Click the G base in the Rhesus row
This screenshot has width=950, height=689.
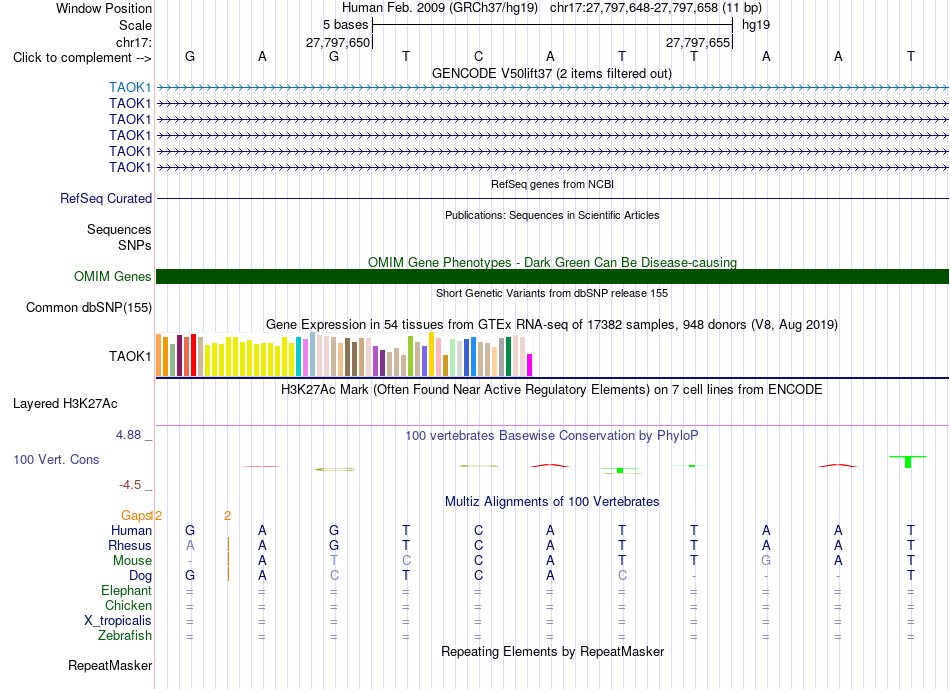point(334,545)
